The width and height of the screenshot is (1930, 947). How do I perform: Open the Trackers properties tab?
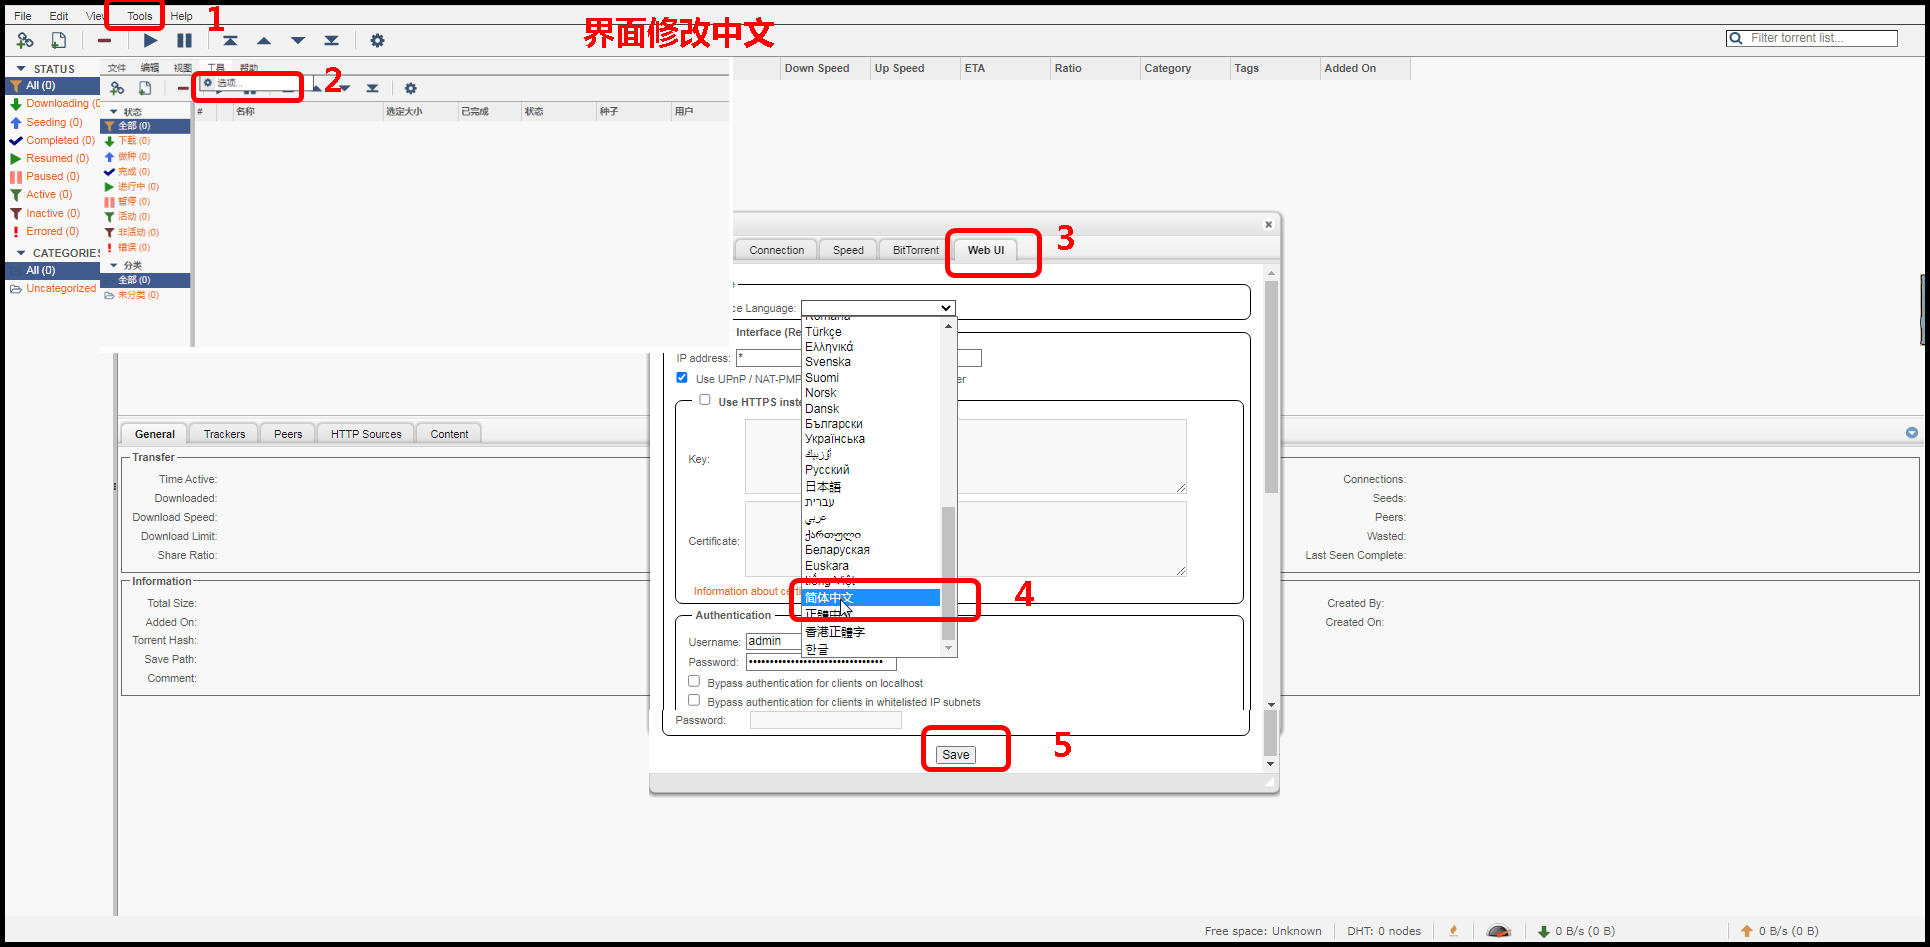point(224,434)
